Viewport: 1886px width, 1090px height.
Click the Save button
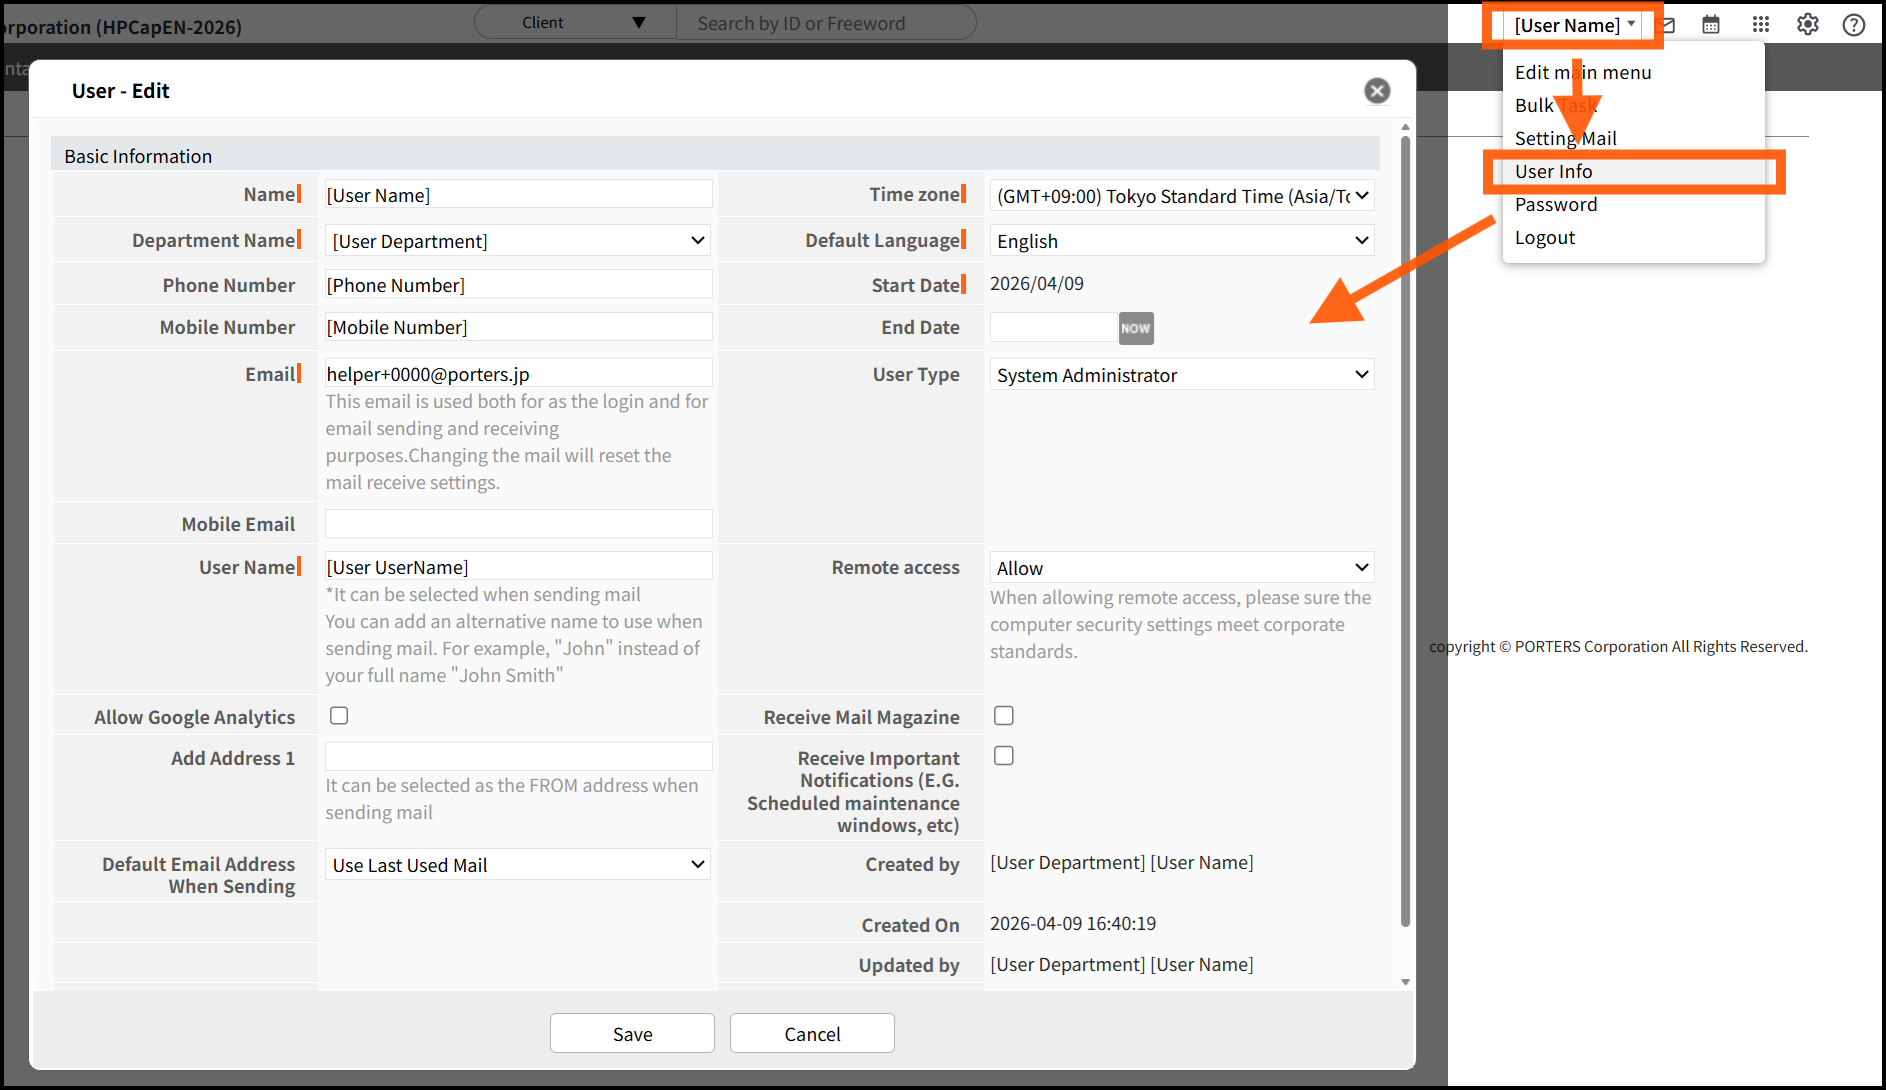pyautogui.click(x=632, y=1034)
